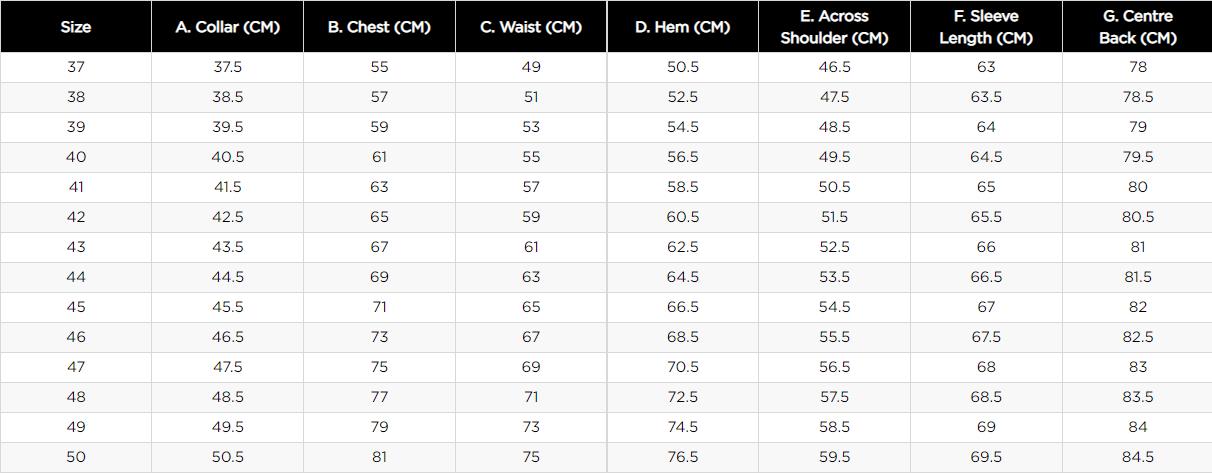Select centre back value 78 cell

[1137, 67]
